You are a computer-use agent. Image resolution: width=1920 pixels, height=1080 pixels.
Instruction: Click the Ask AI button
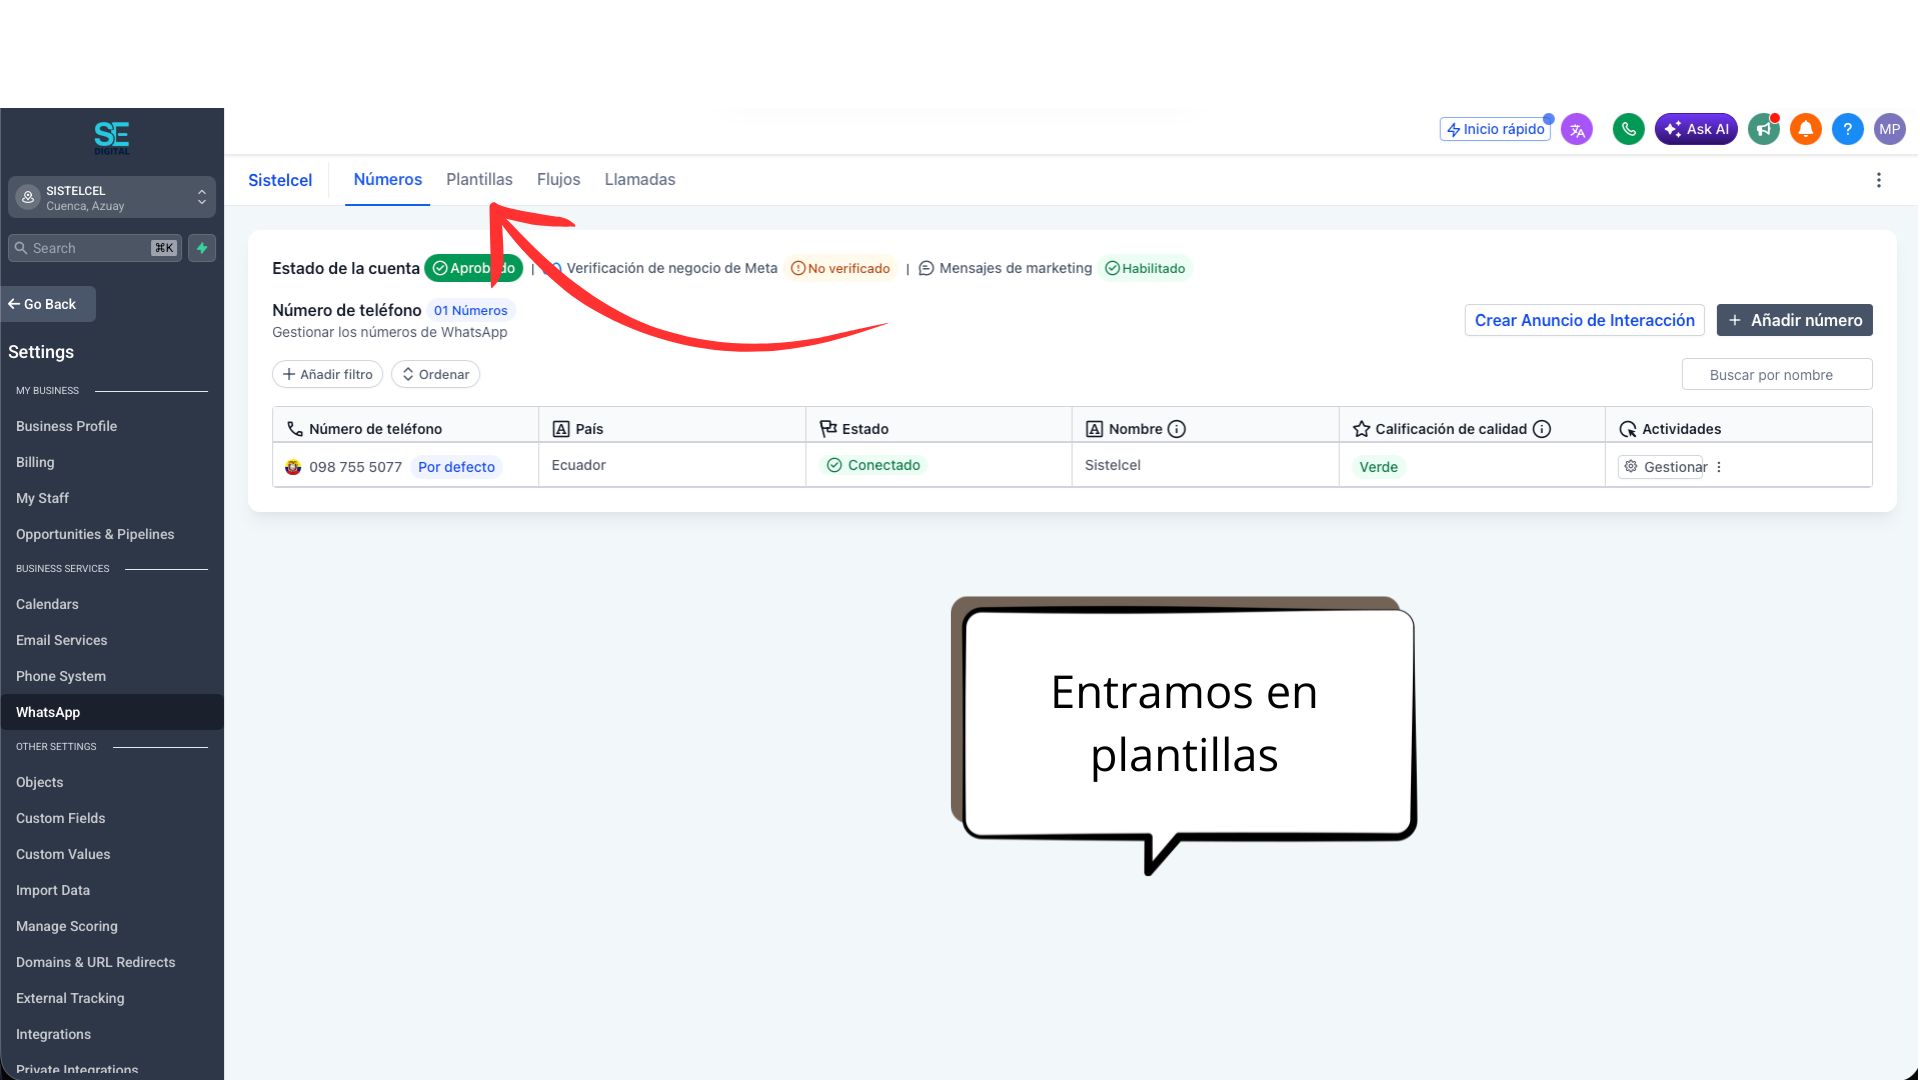tap(1696, 129)
